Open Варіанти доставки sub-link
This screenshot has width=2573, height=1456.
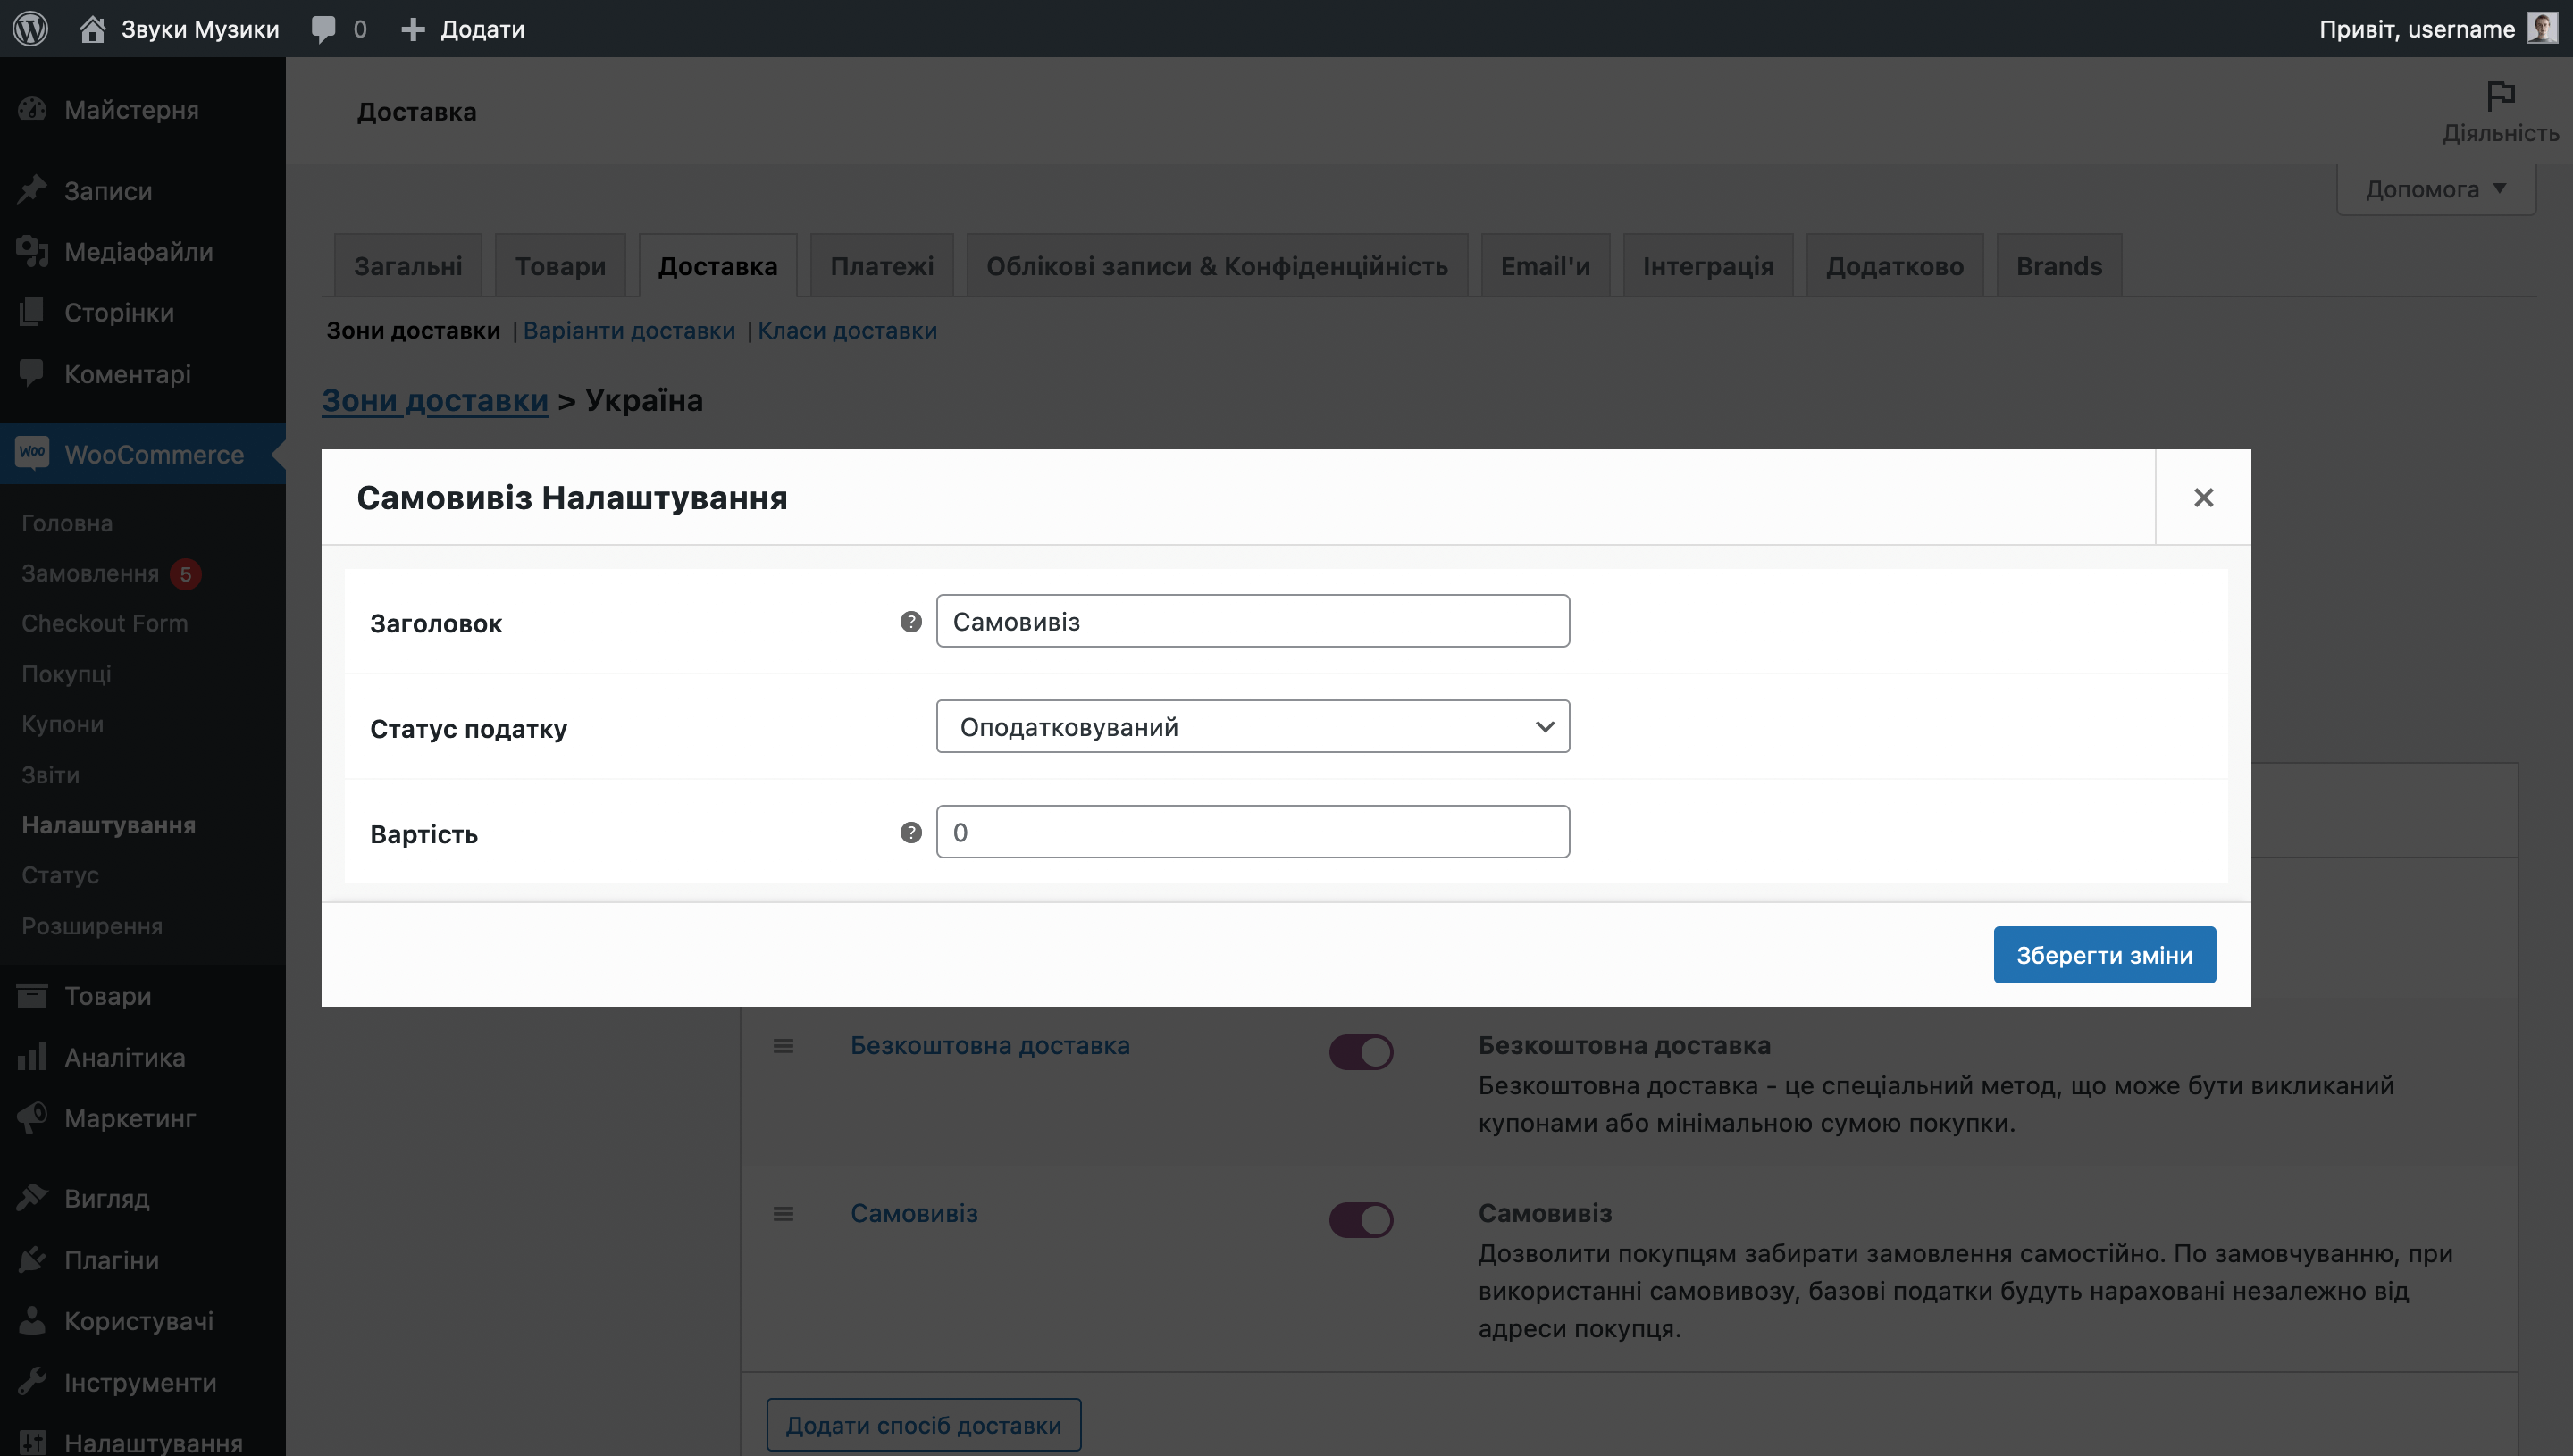coord(629,330)
